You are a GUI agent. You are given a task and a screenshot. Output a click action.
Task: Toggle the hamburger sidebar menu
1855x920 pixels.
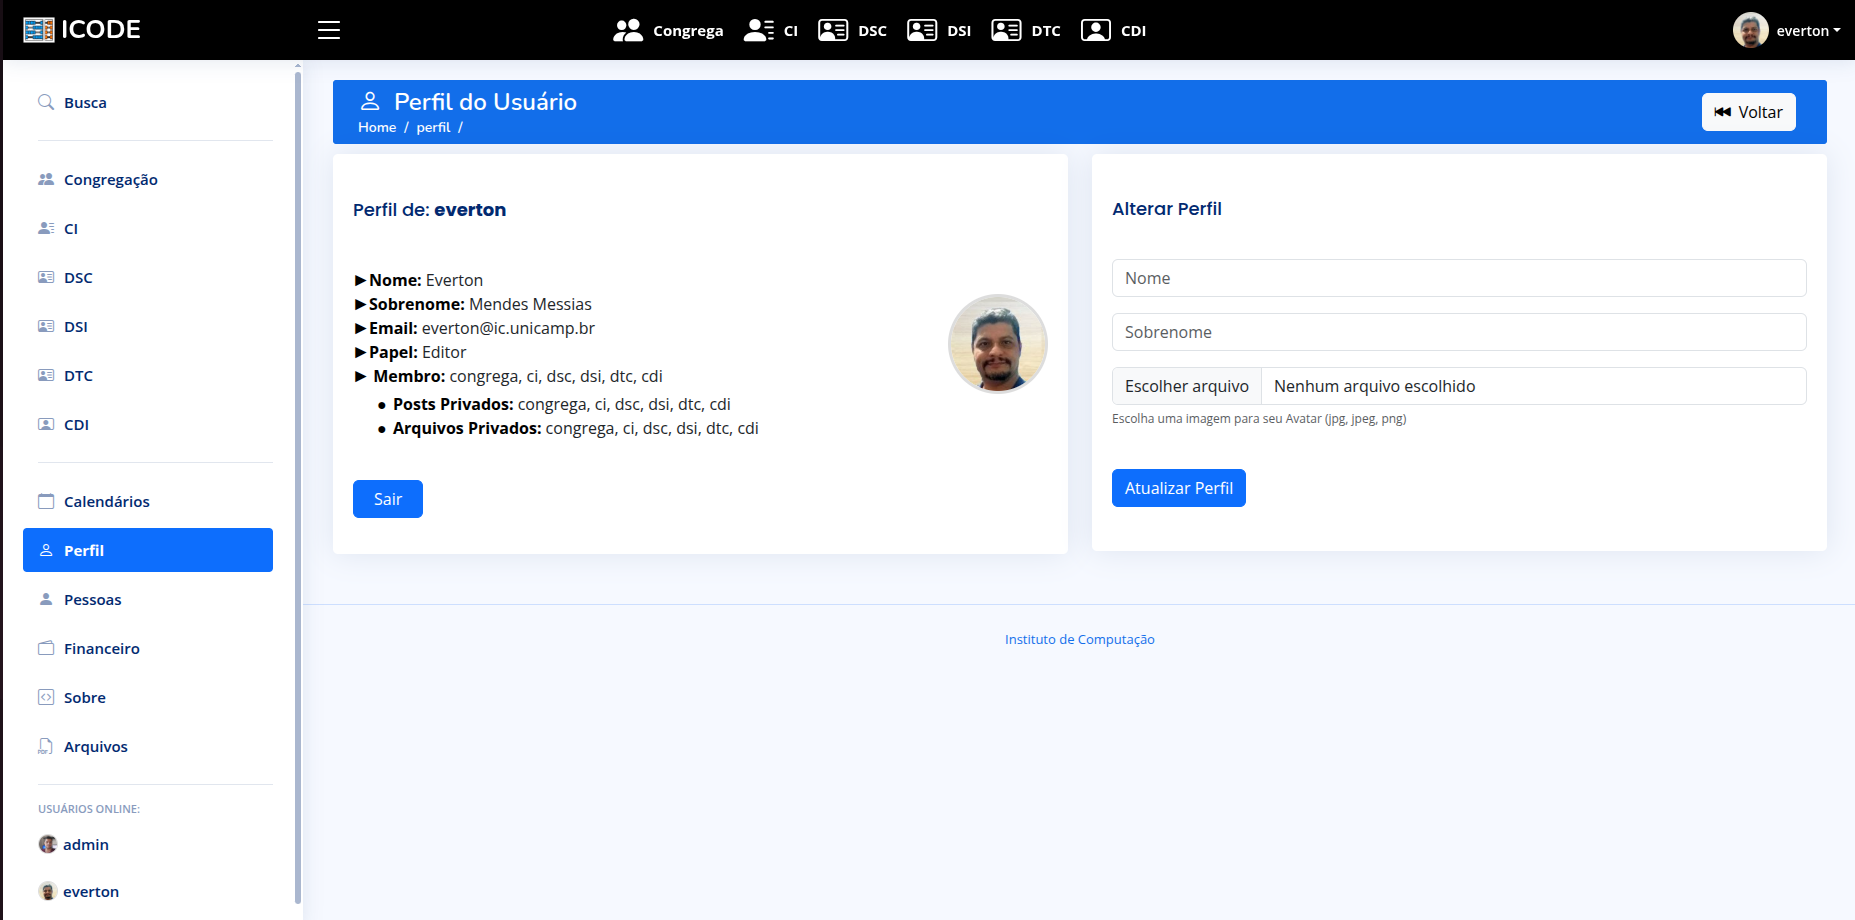click(x=329, y=30)
